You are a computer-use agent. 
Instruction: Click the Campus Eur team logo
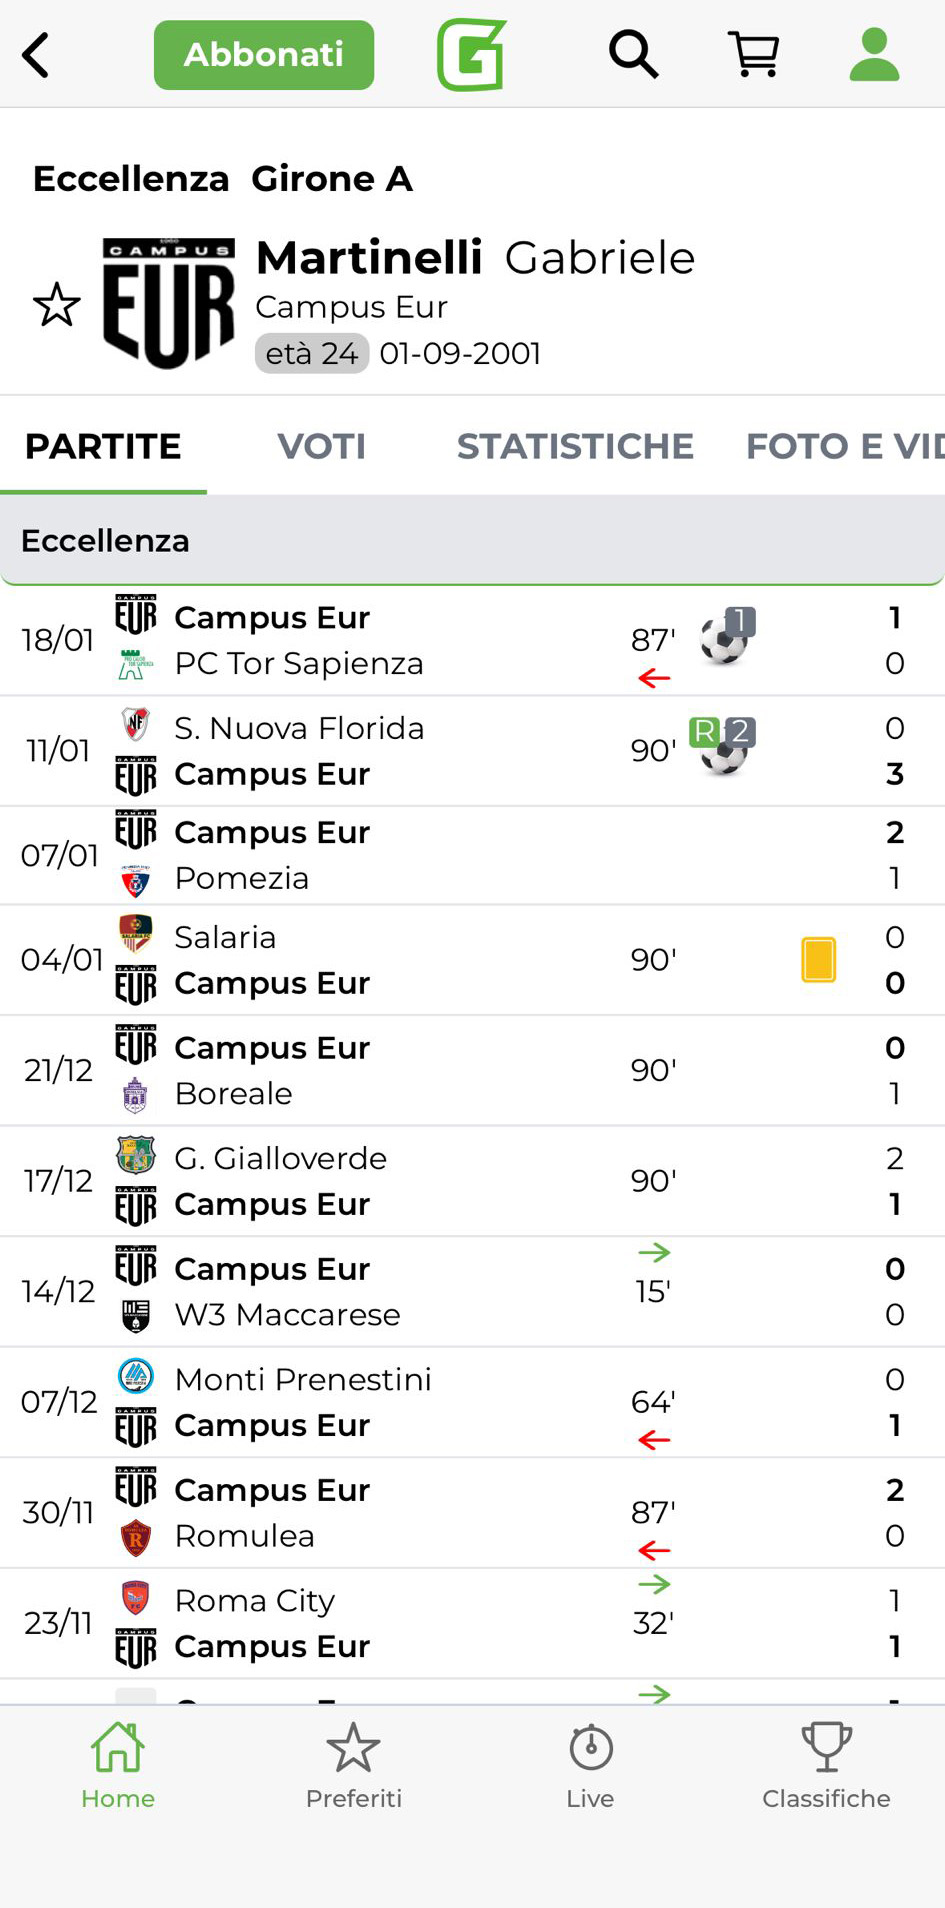pos(169,303)
